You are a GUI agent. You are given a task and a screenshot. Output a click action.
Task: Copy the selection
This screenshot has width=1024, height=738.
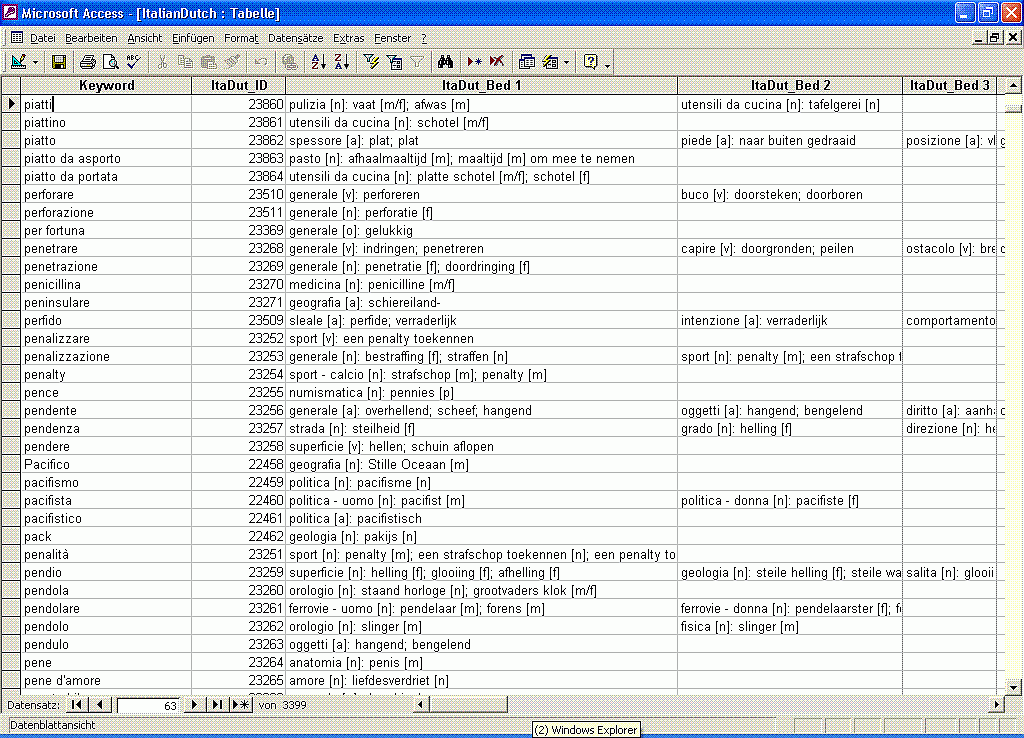coord(185,62)
